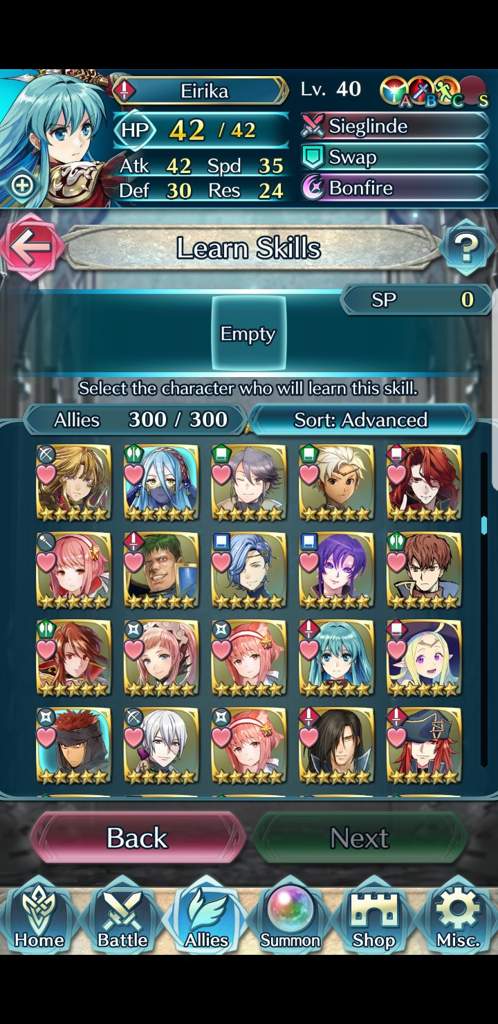Open the Shop castle icon
The image size is (498, 1024).
(x=373, y=920)
